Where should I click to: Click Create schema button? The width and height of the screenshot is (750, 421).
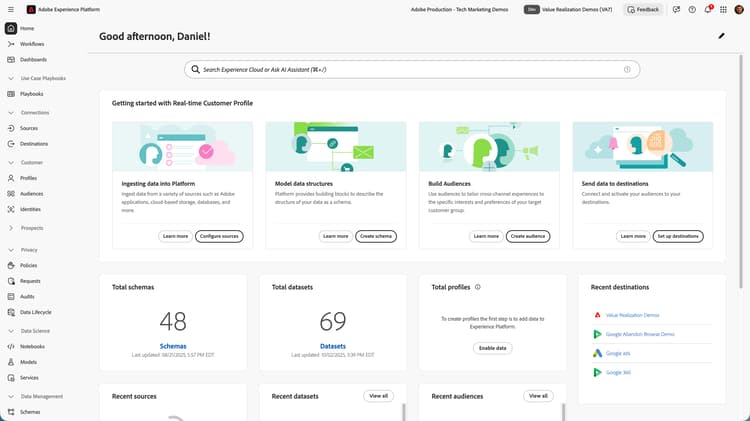pos(376,236)
